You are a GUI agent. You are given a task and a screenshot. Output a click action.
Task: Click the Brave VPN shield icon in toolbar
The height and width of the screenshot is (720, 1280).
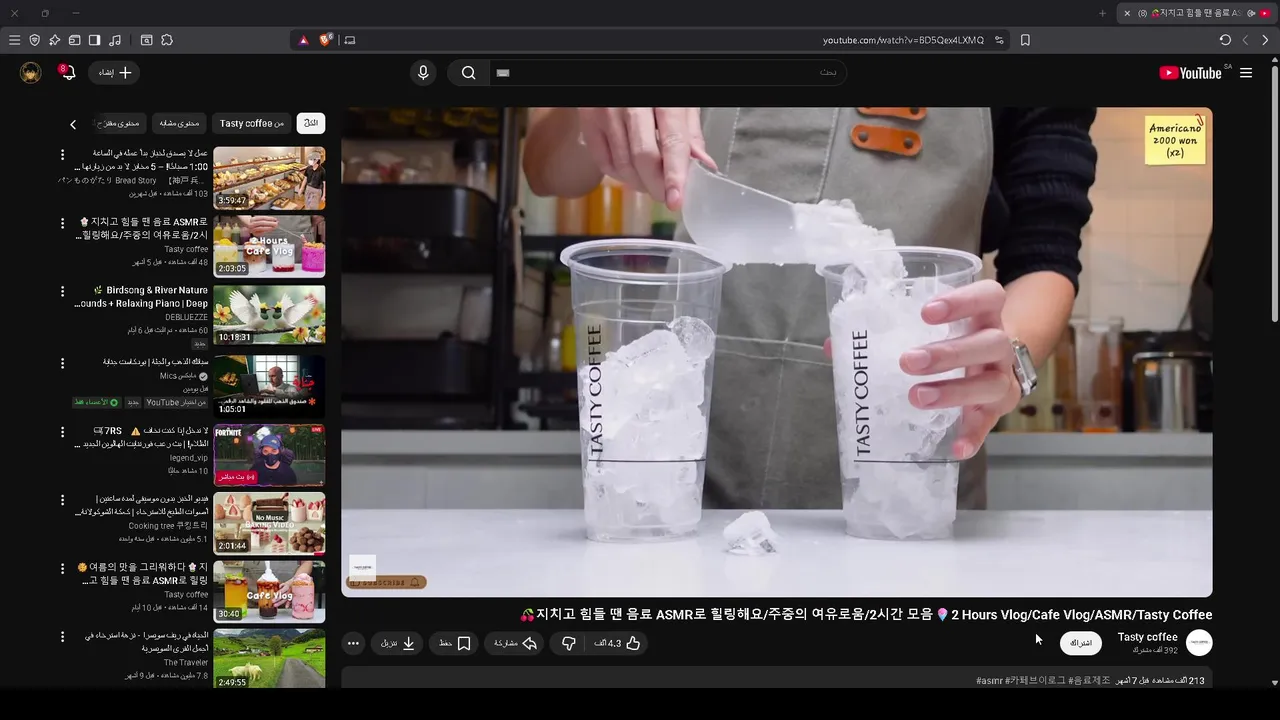34,40
